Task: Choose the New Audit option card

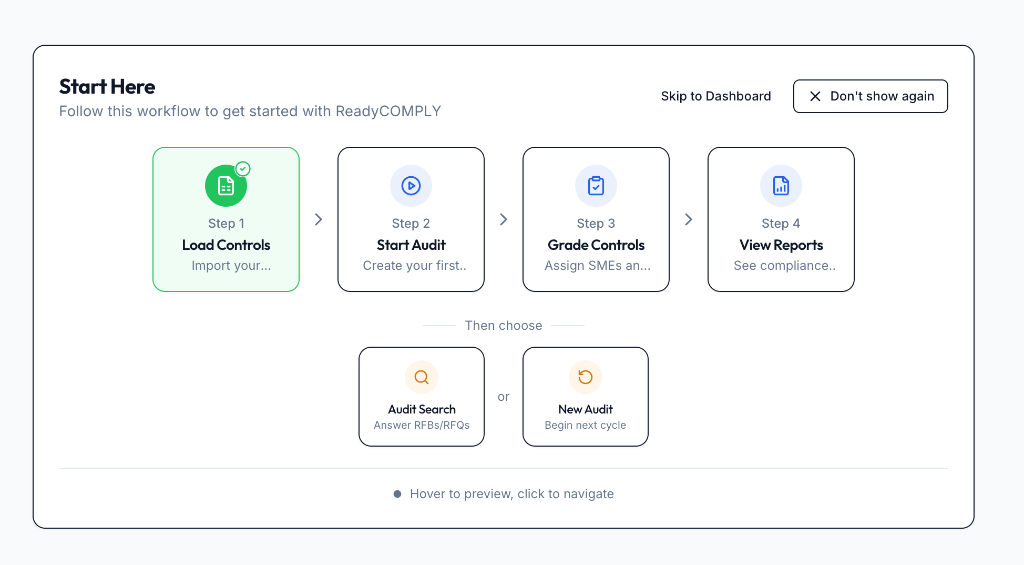Action: click(586, 396)
